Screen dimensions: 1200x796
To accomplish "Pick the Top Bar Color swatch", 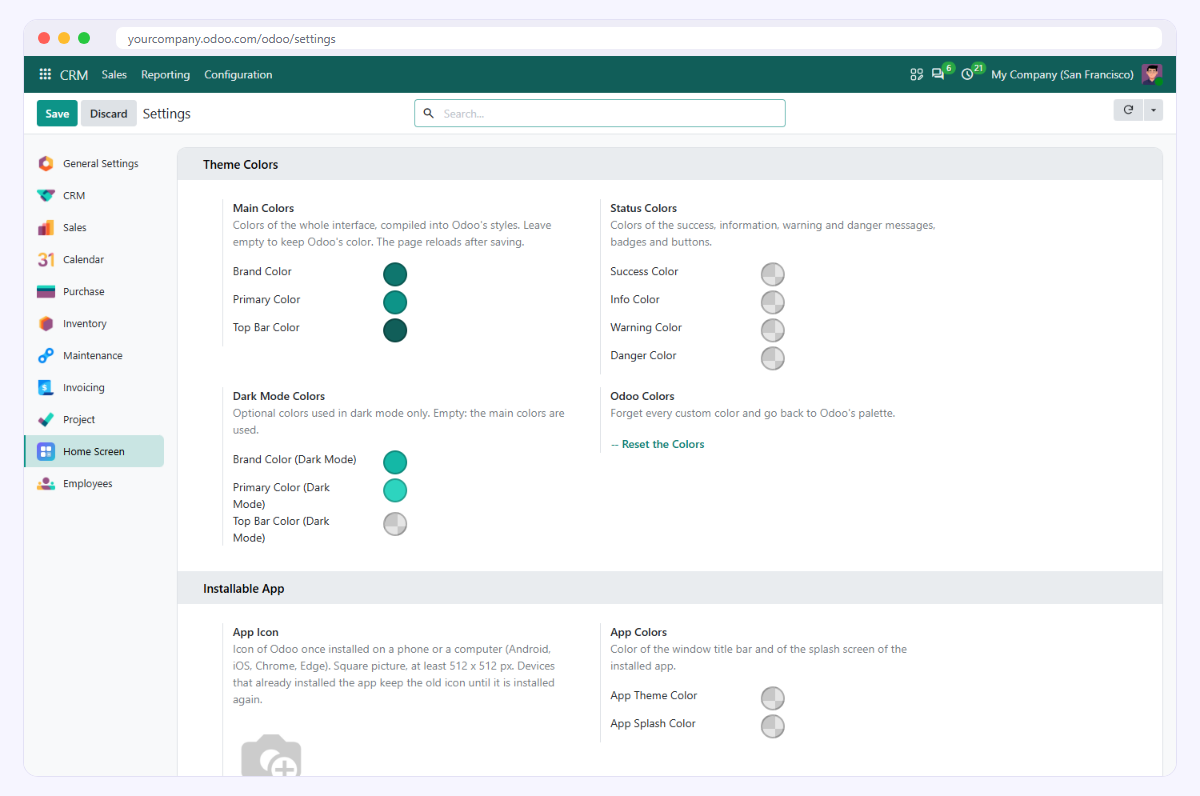I will click(395, 330).
